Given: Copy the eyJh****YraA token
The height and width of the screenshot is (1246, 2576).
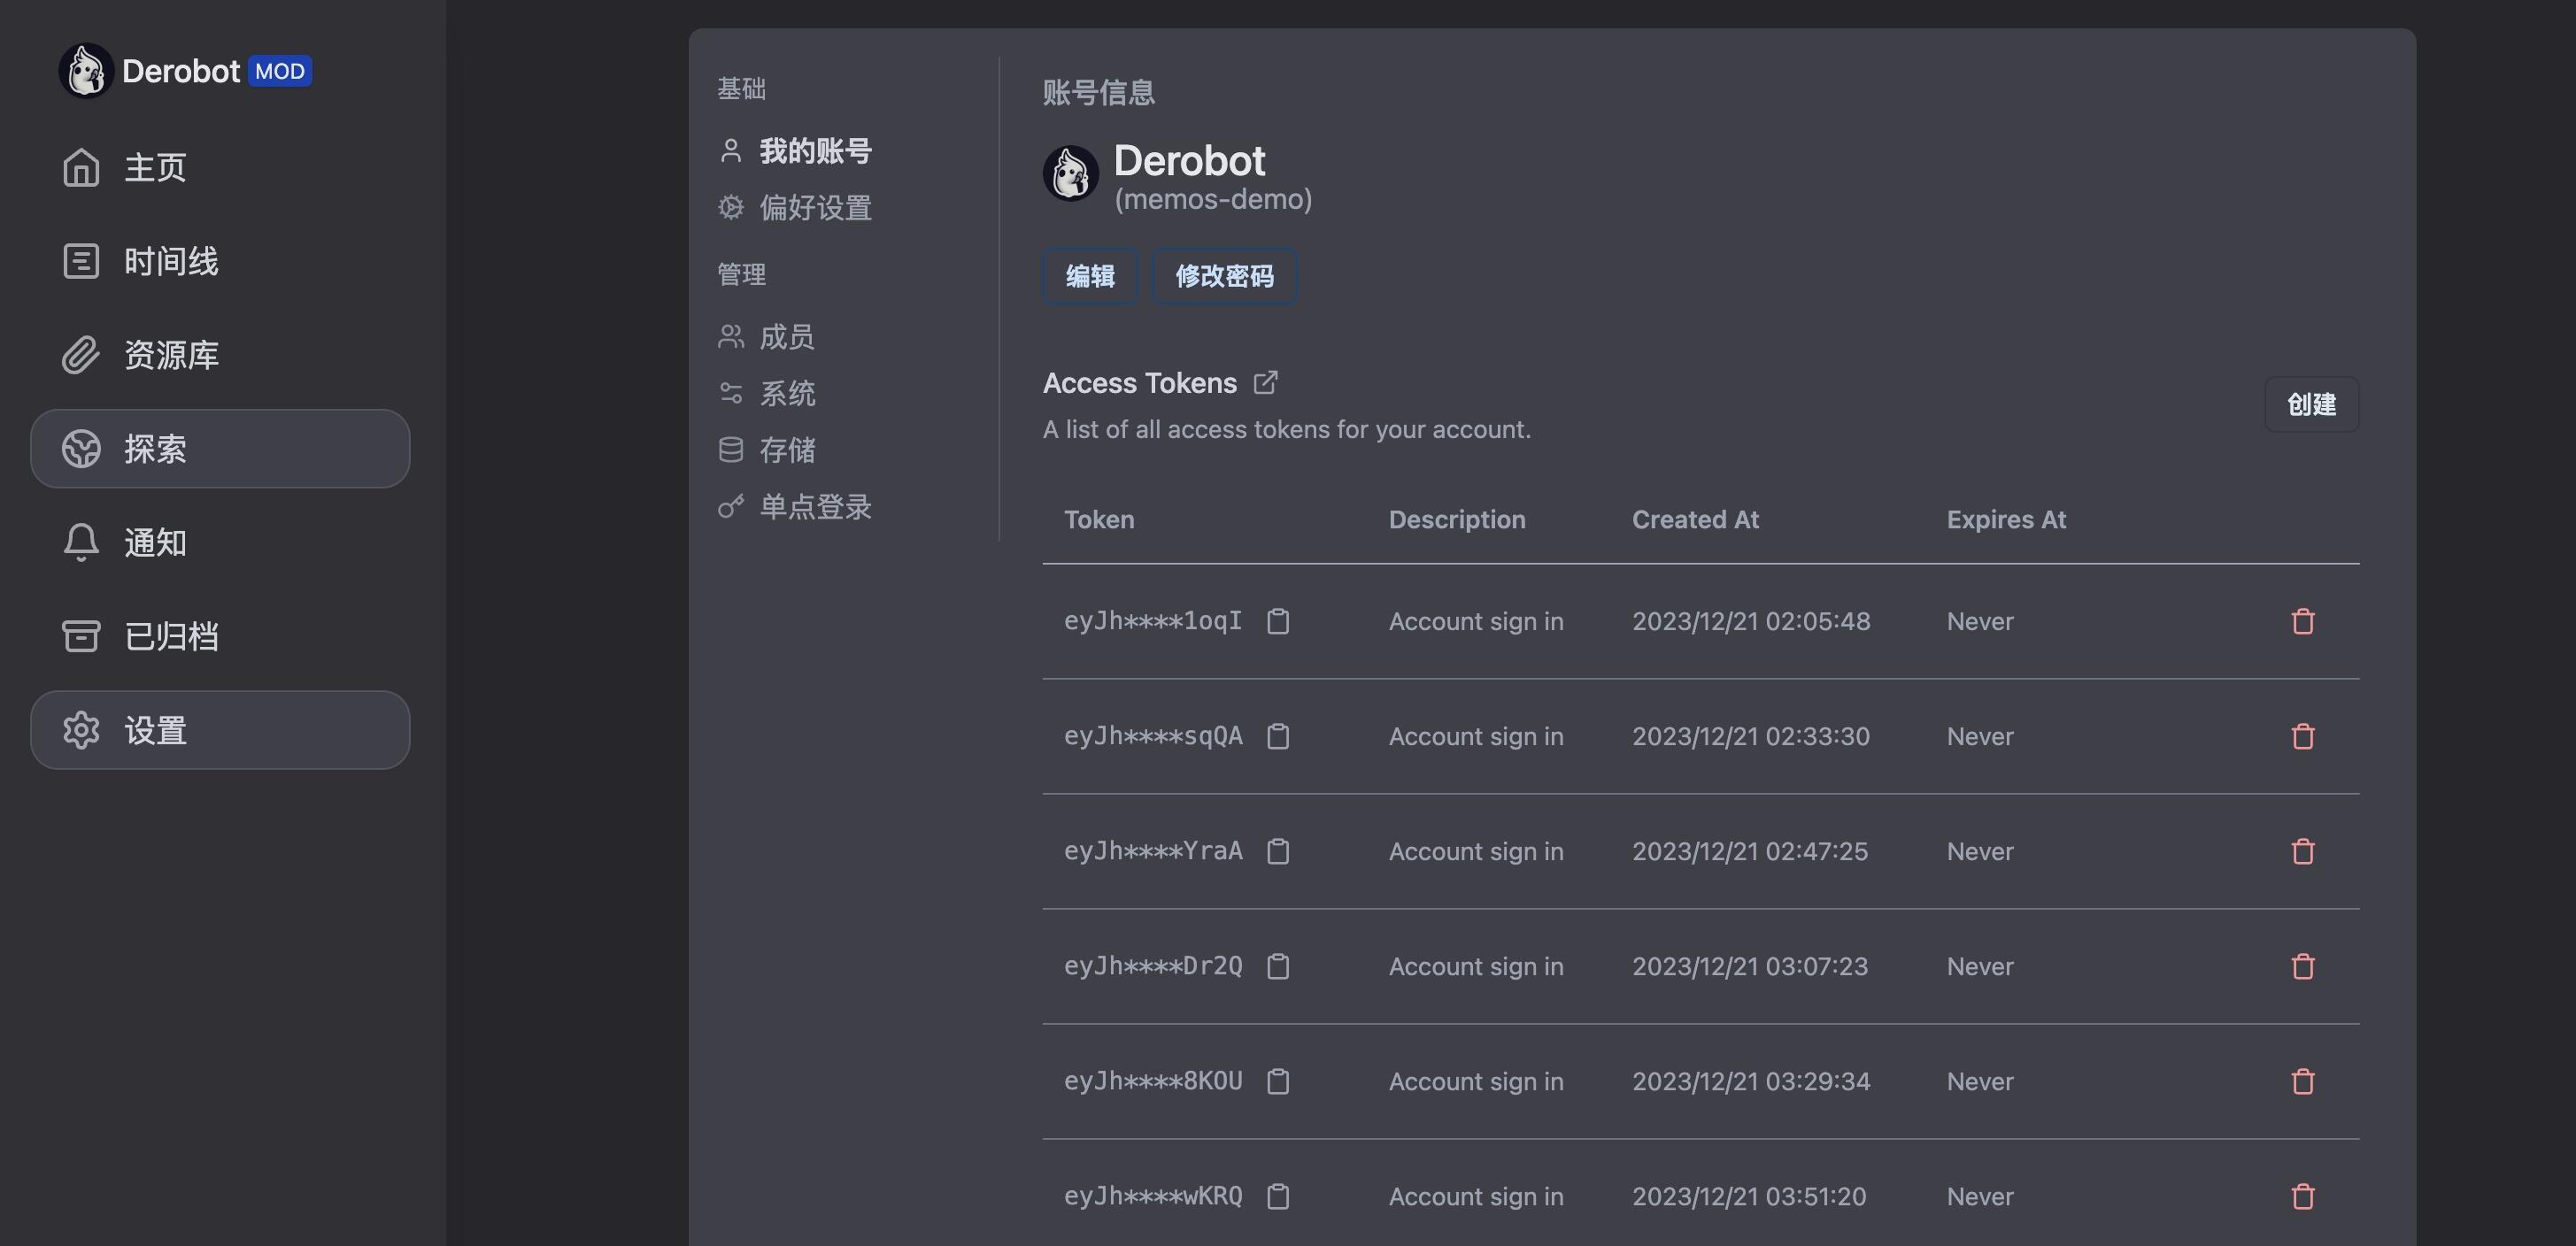Looking at the screenshot, I should tap(1277, 851).
